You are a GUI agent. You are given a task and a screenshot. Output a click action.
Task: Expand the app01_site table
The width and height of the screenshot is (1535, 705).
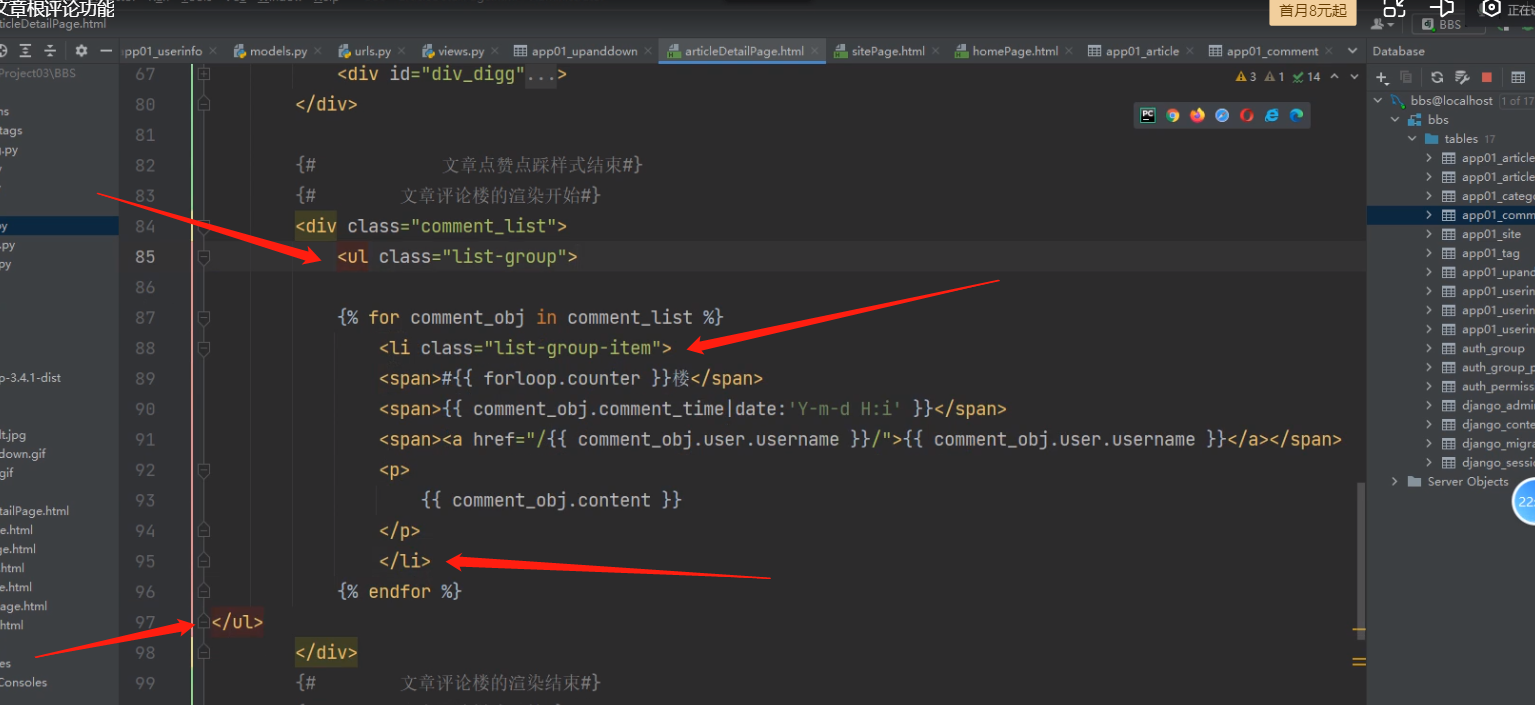pyautogui.click(x=1430, y=234)
